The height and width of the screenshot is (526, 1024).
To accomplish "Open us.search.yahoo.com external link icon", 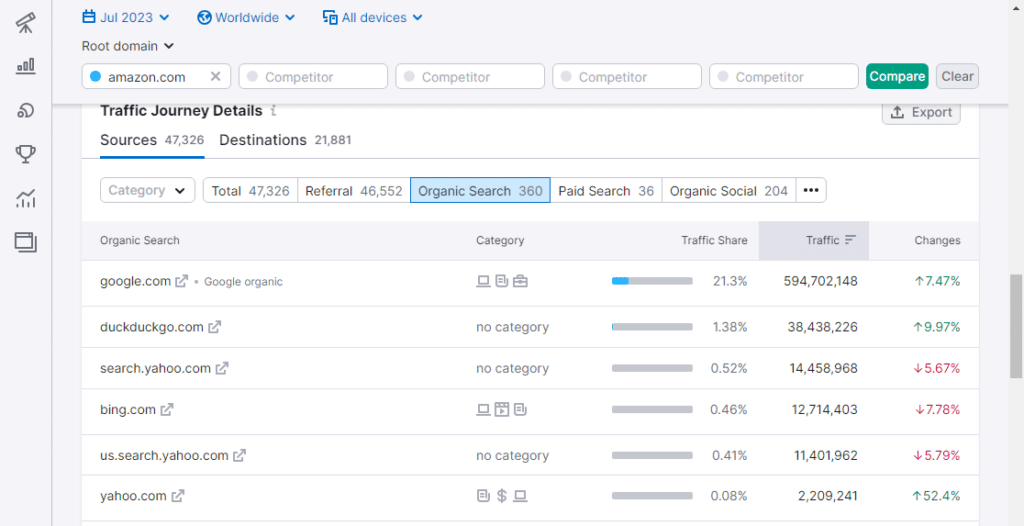I will (240, 455).
